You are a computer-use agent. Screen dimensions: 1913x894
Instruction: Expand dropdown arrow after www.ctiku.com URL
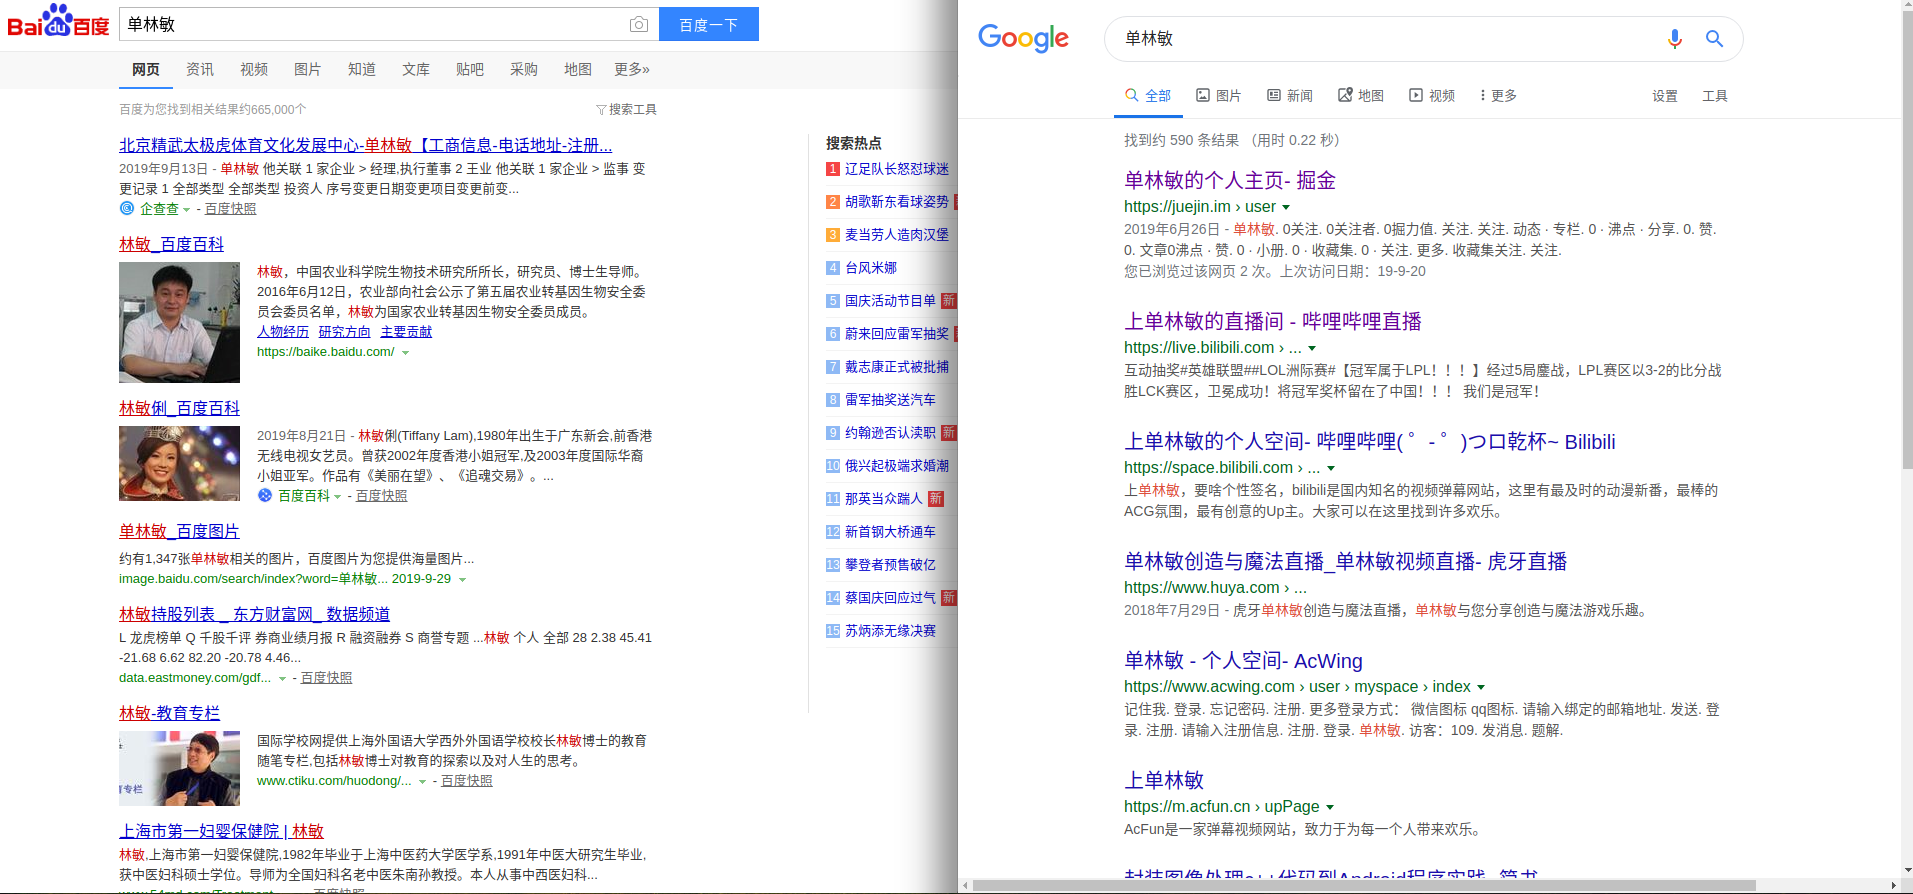pyautogui.click(x=422, y=782)
